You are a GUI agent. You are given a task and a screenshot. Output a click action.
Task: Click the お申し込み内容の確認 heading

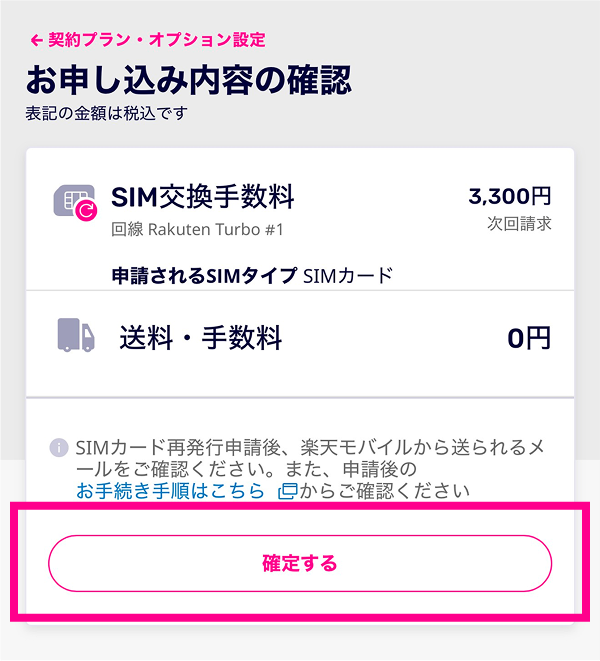(x=189, y=79)
